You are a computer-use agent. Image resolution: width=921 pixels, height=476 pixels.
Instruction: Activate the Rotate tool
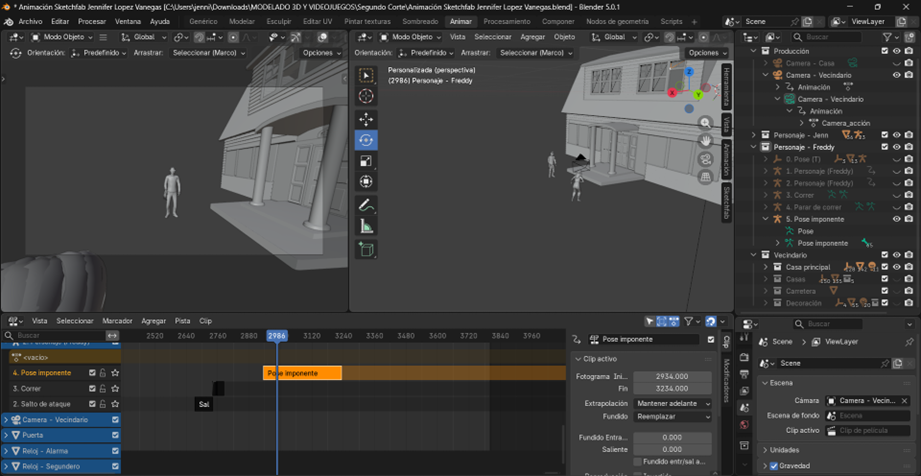click(366, 140)
